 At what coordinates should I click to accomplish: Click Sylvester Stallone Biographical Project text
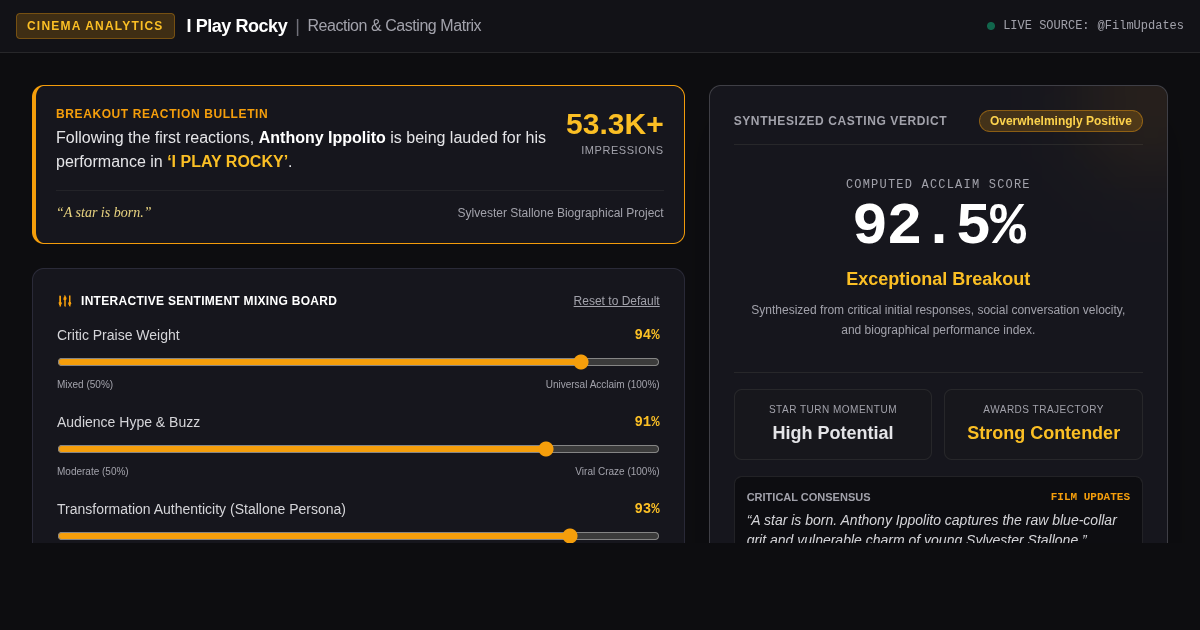tap(561, 213)
